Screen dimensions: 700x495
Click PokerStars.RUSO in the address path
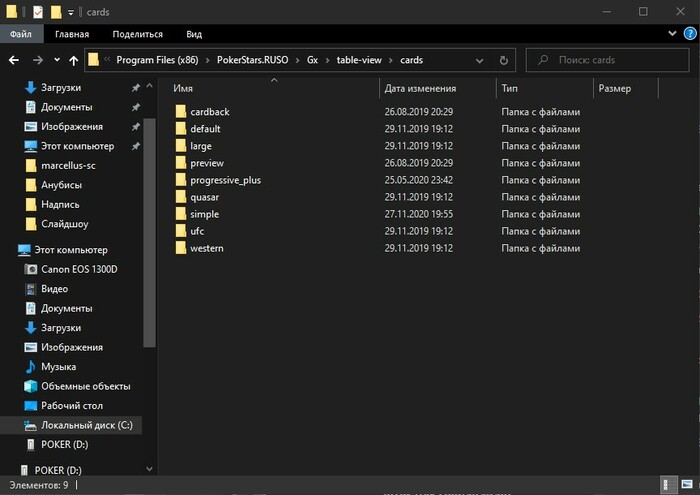tap(253, 60)
